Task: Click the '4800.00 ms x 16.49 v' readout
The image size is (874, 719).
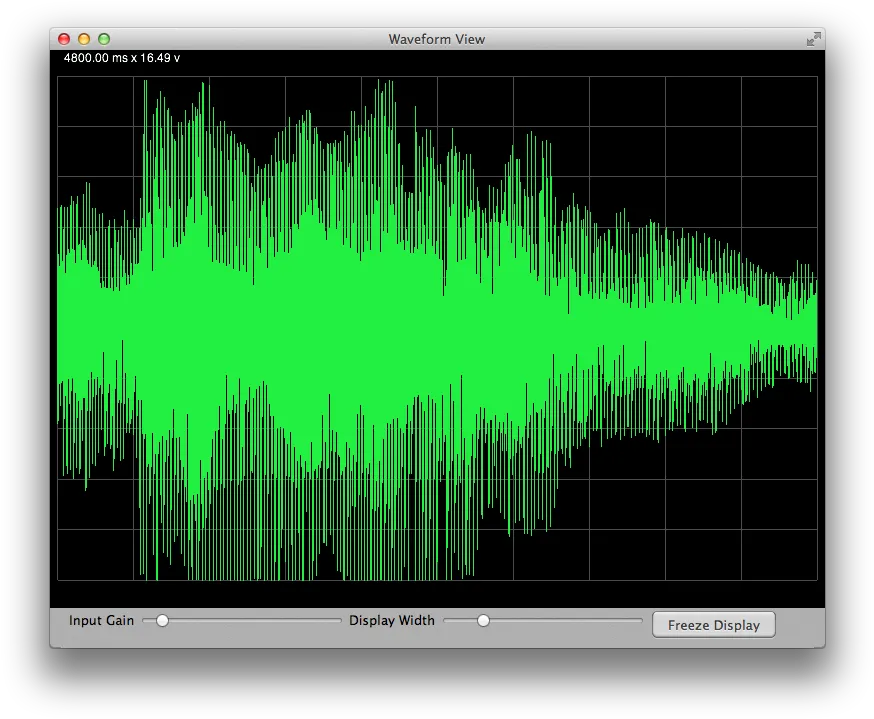Action: [122, 58]
